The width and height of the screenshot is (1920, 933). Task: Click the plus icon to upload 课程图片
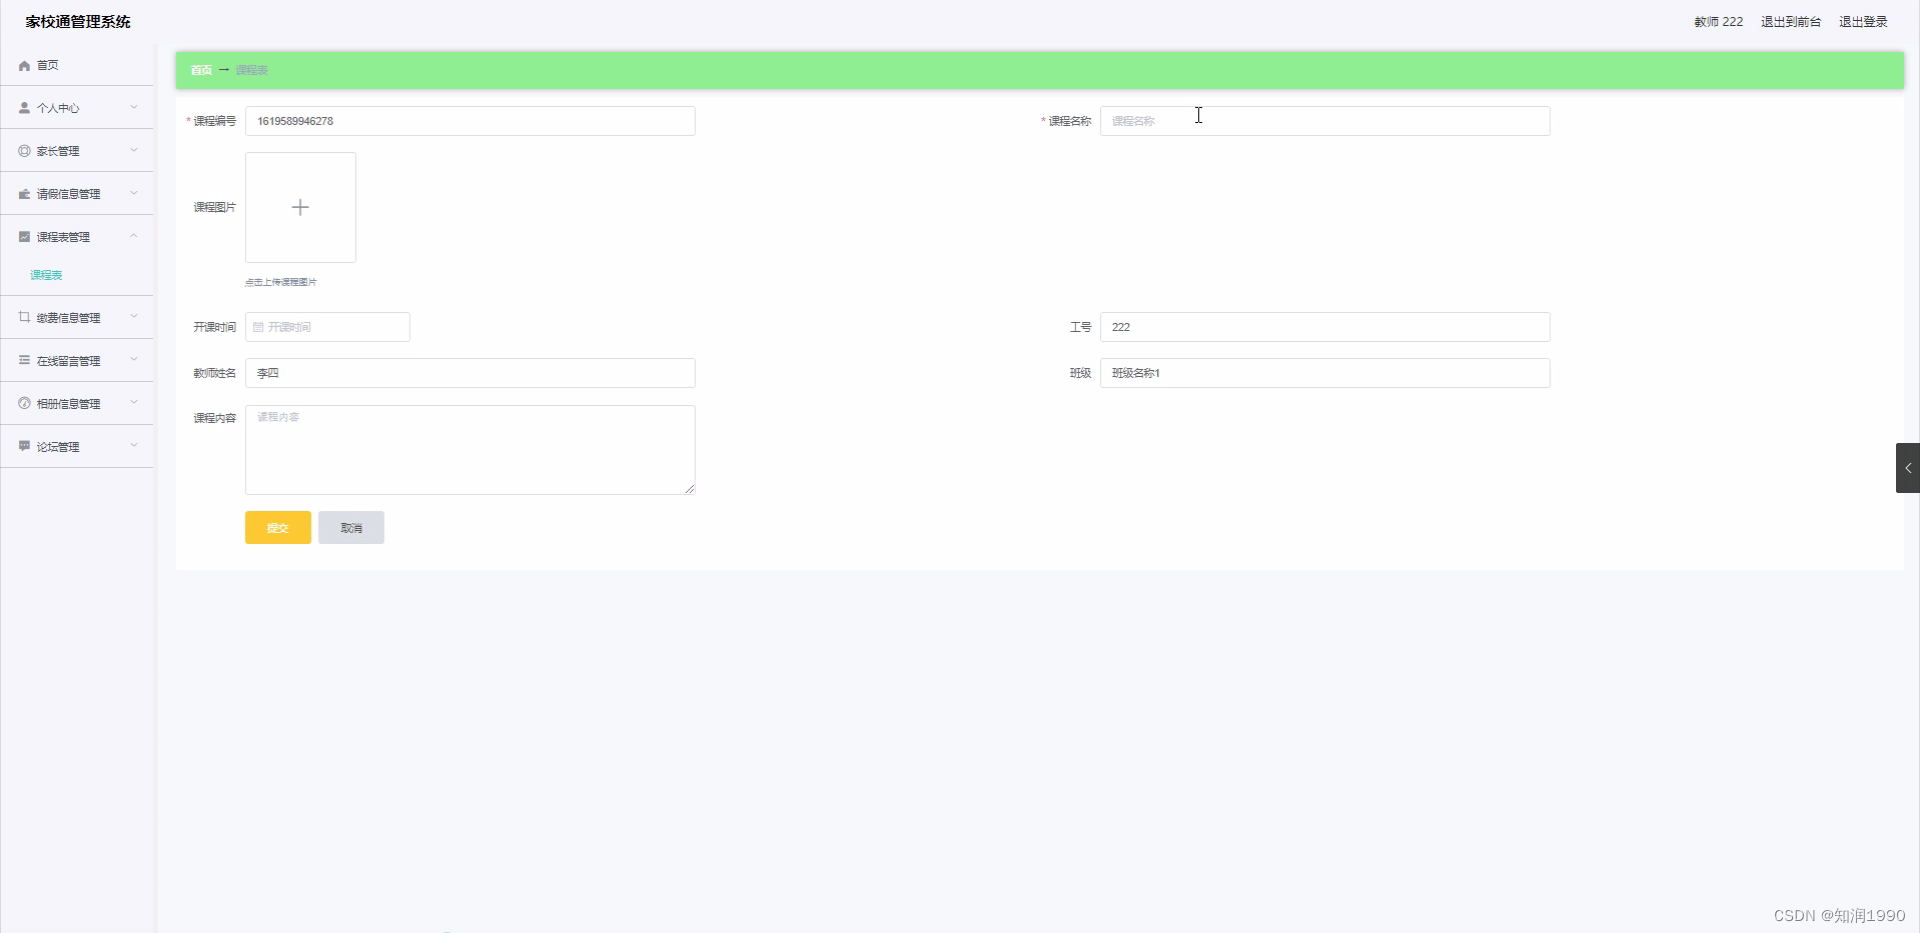[299, 207]
